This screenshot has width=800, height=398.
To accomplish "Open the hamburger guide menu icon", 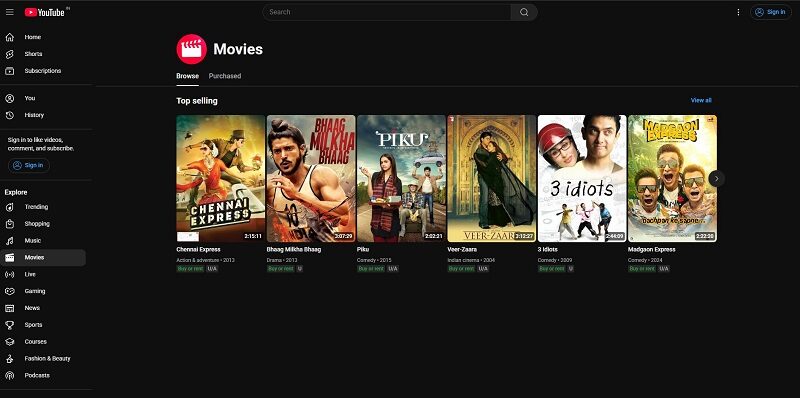I will 10,12.
